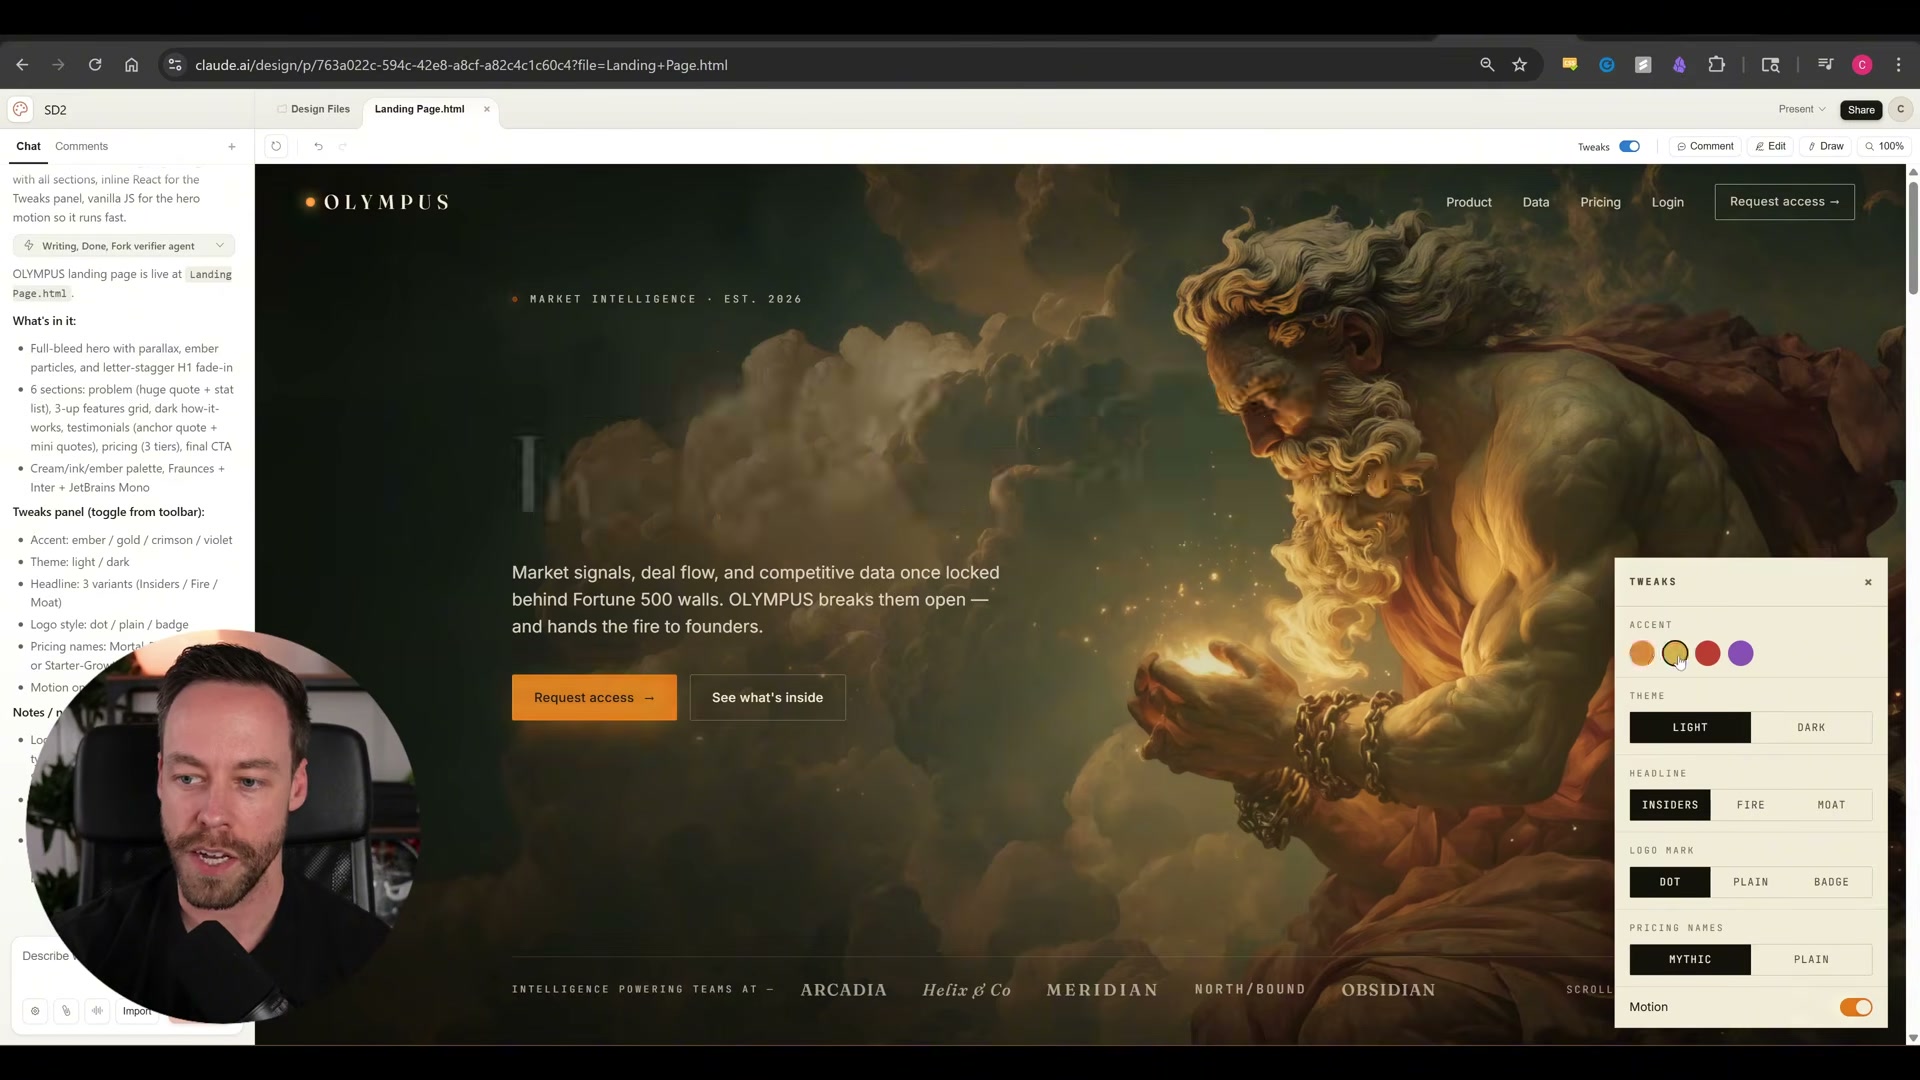Image resolution: width=1920 pixels, height=1080 pixels.
Task: Close the Tweaks panel
Action: click(x=1868, y=582)
